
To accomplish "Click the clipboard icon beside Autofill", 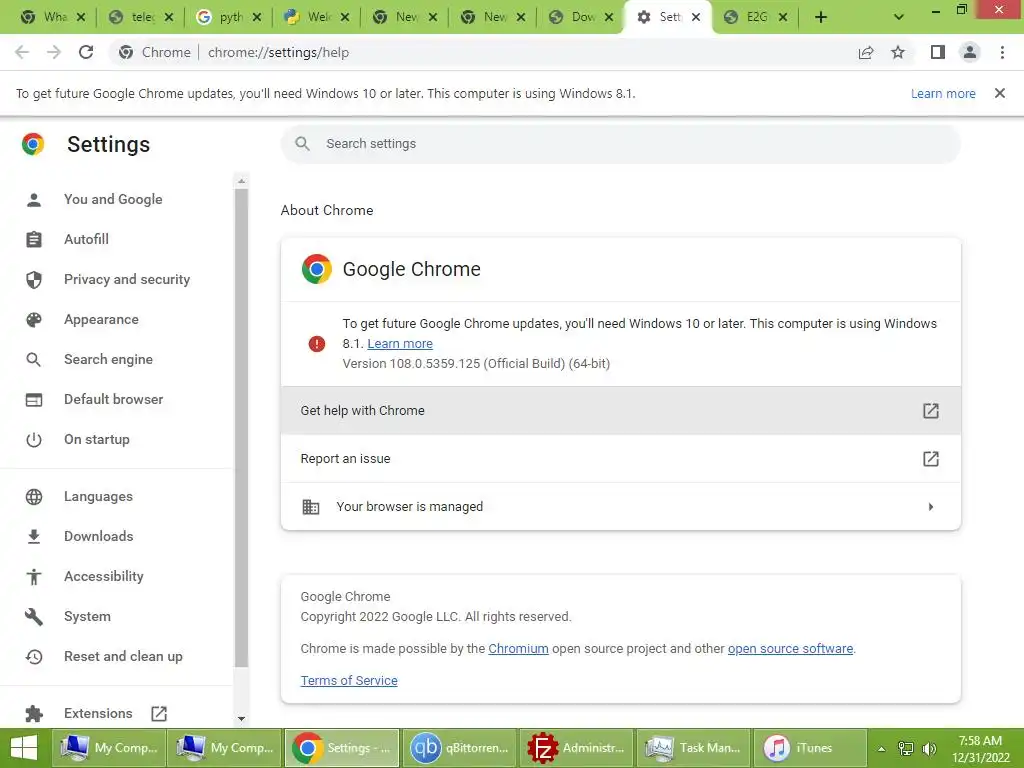I will pyautogui.click(x=34, y=240).
